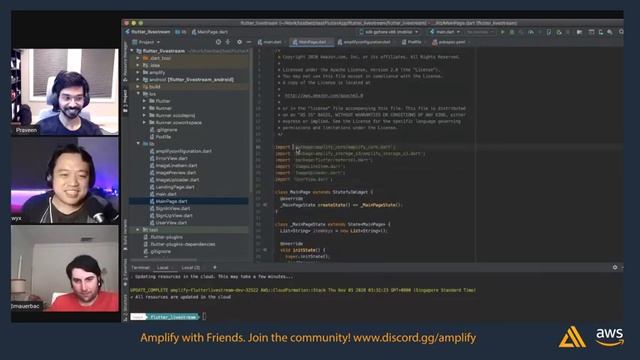Click the bottom webcam thumbnail in red shirt
Viewport: 640px width, 360px height.
point(65,269)
